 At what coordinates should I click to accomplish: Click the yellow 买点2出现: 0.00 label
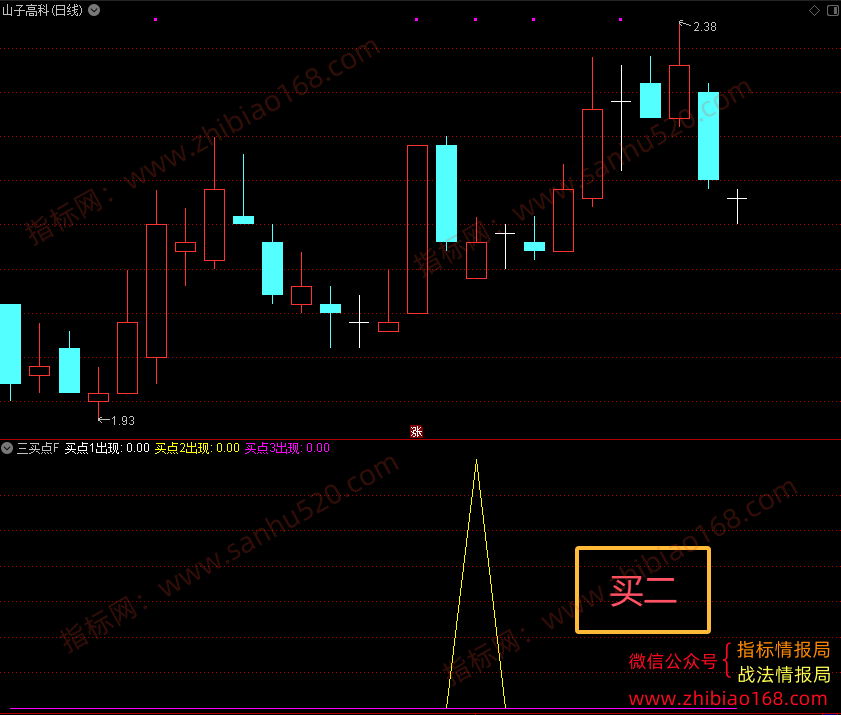coord(197,448)
